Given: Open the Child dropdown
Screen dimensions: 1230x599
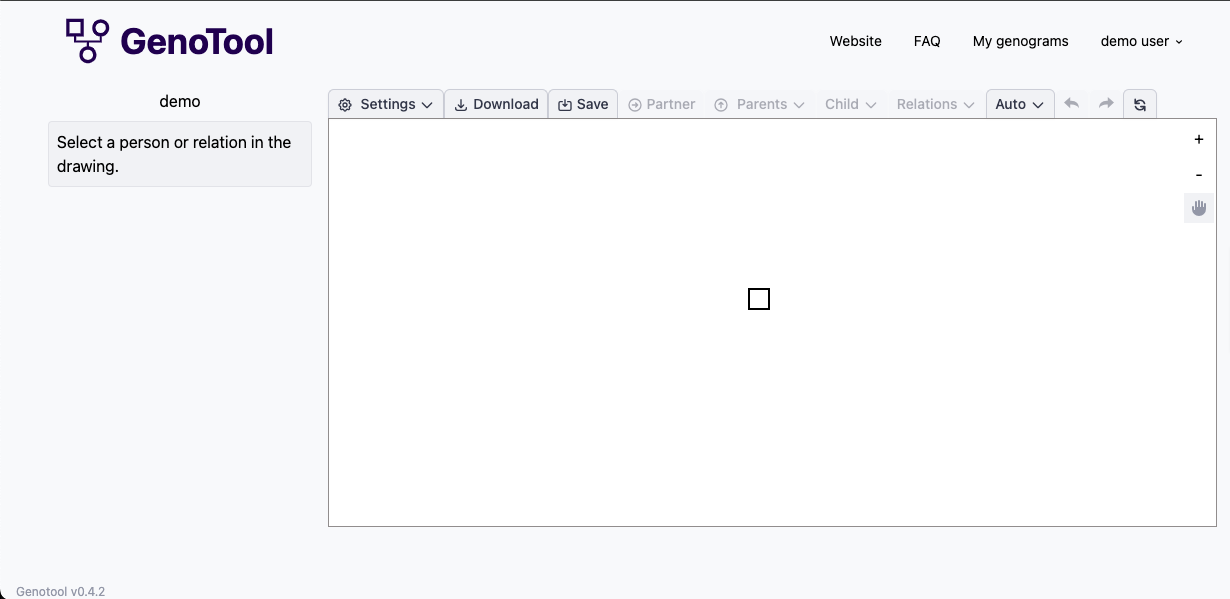Looking at the screenshot, I should tap(849, 104).
